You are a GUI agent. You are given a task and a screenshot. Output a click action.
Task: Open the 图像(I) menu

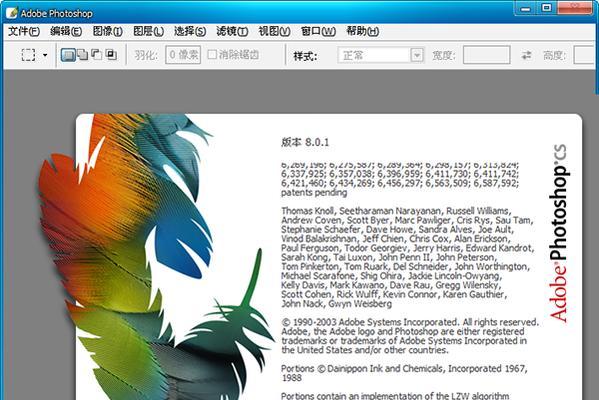pyautogui.click(x=107, y=31)
